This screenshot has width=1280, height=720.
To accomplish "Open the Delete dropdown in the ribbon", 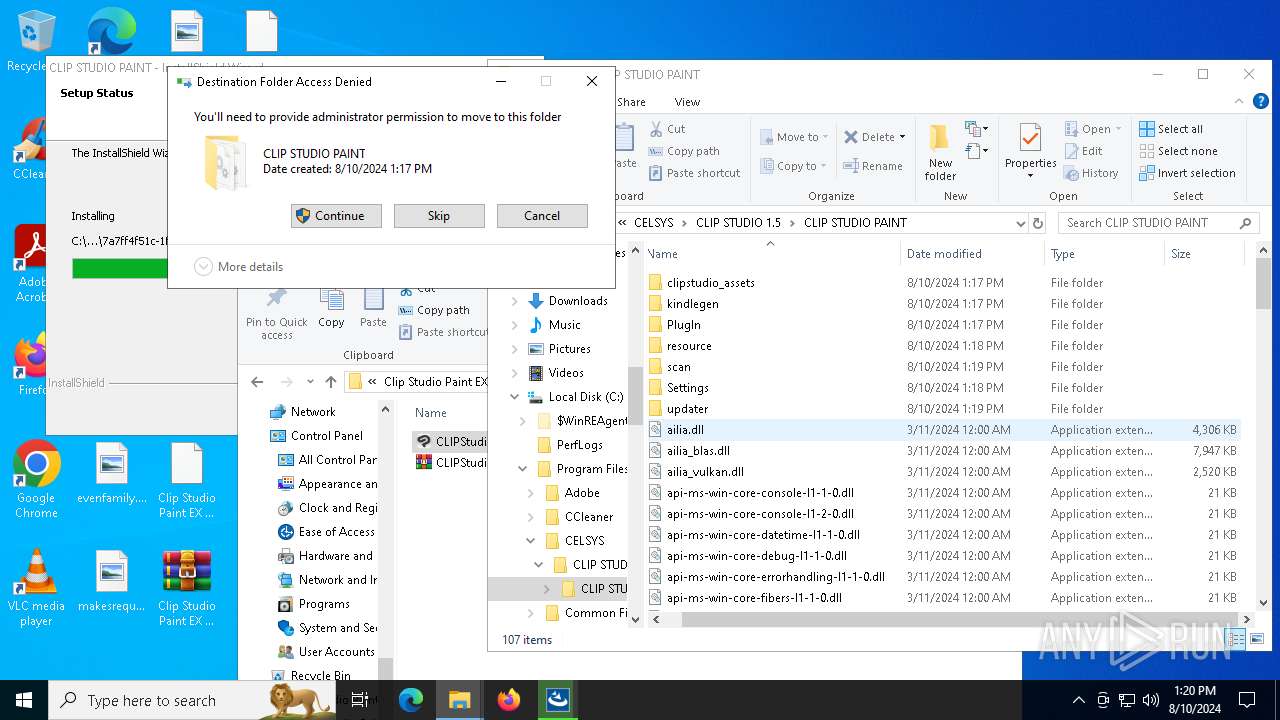I will point(874,137).
